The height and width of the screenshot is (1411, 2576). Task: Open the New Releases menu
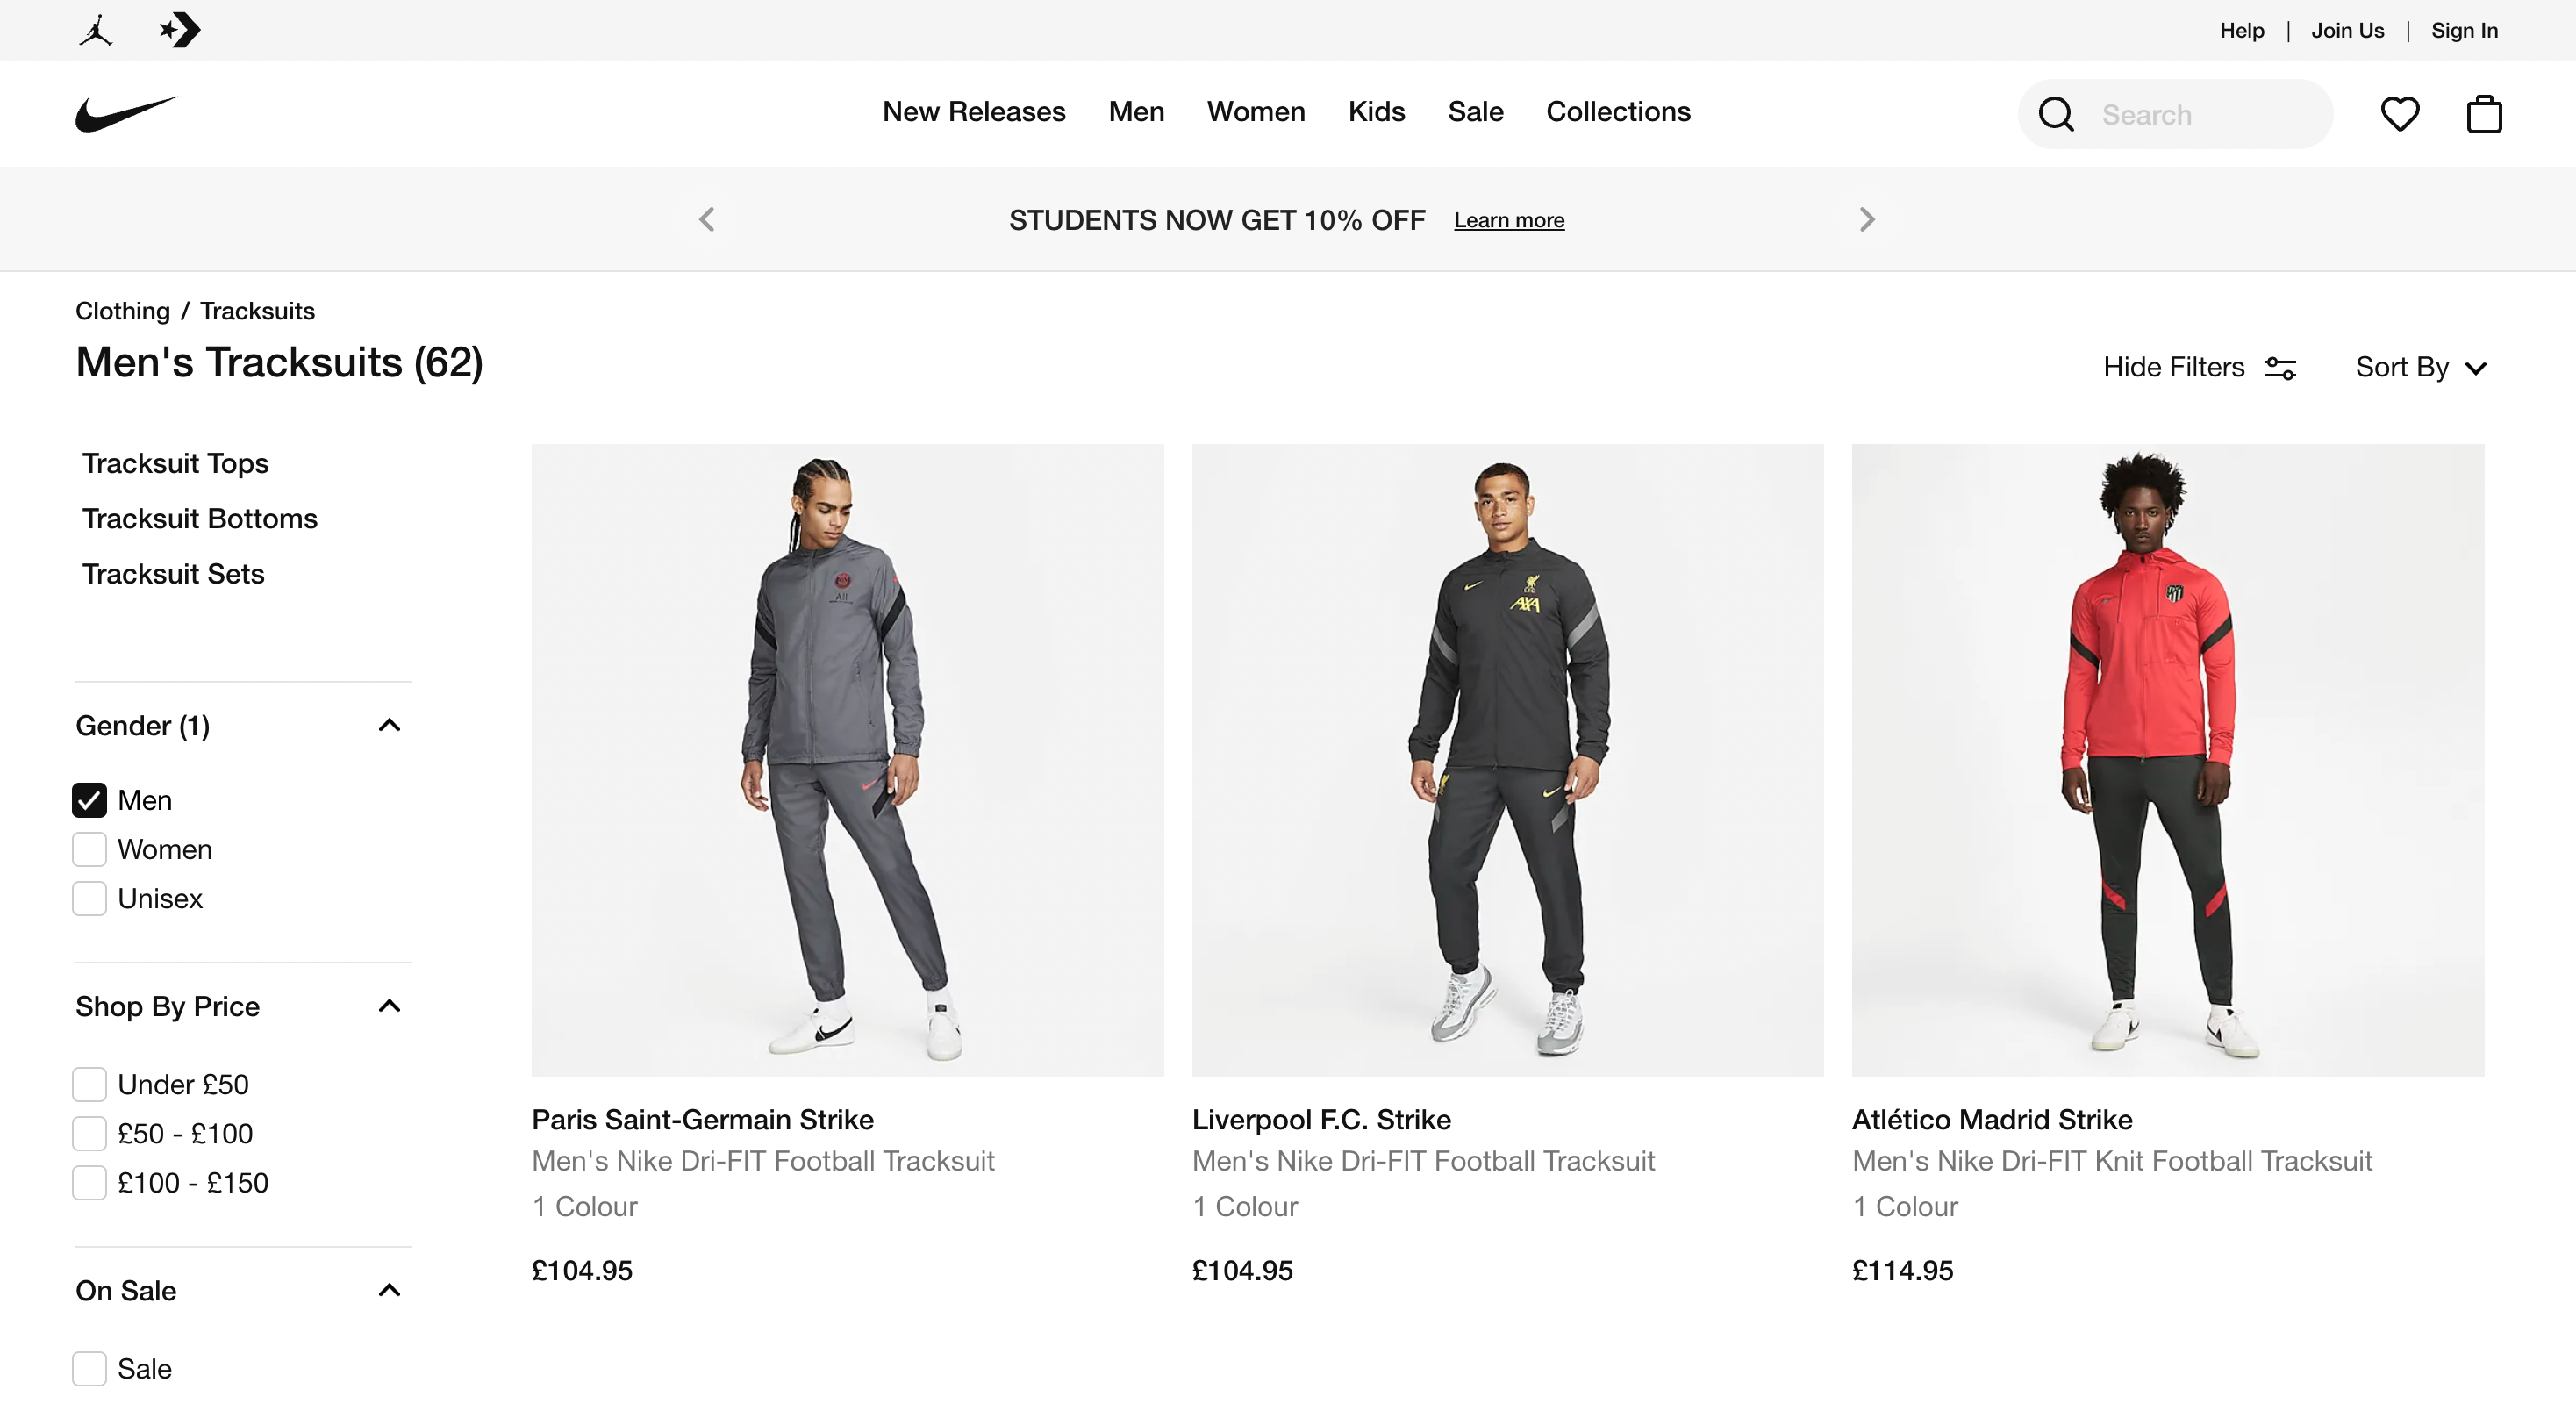pos(973,112)
